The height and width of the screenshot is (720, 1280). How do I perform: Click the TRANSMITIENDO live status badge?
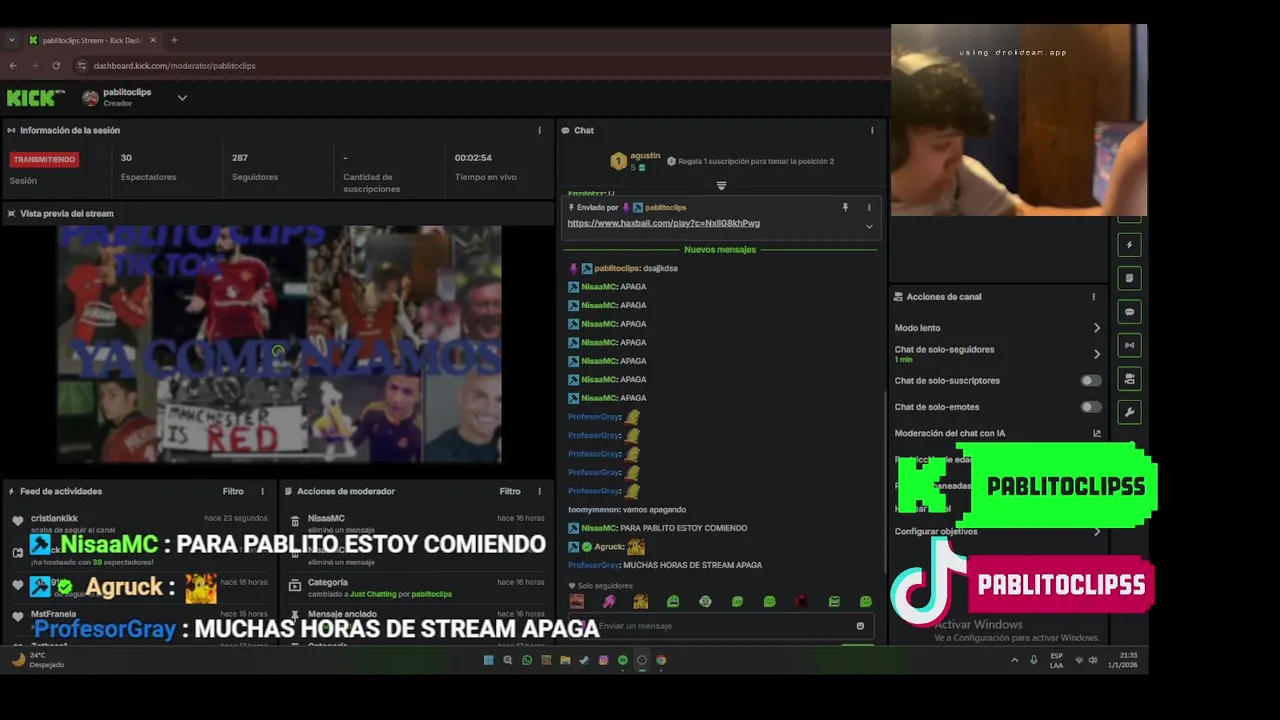(44, 159)
